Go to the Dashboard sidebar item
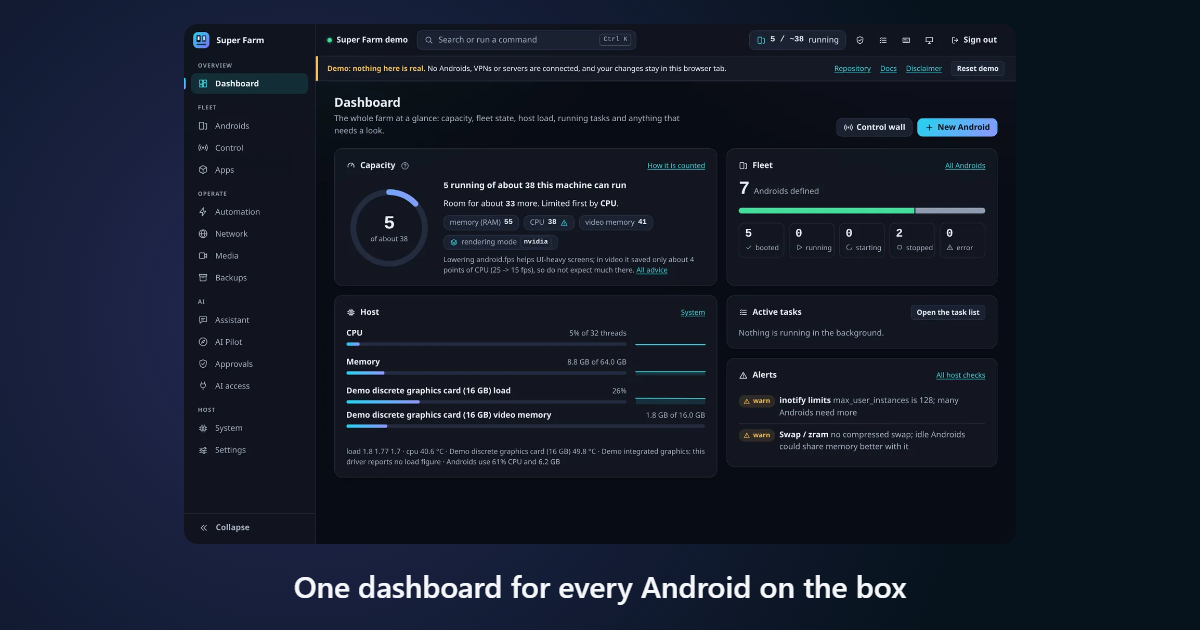 (x=249, y=84)
